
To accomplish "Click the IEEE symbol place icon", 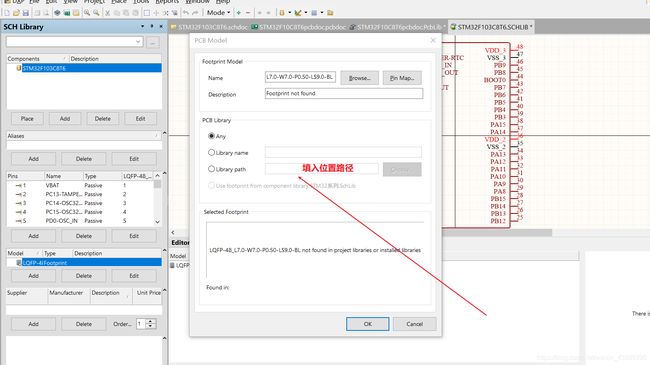I will tap(282, 13).
